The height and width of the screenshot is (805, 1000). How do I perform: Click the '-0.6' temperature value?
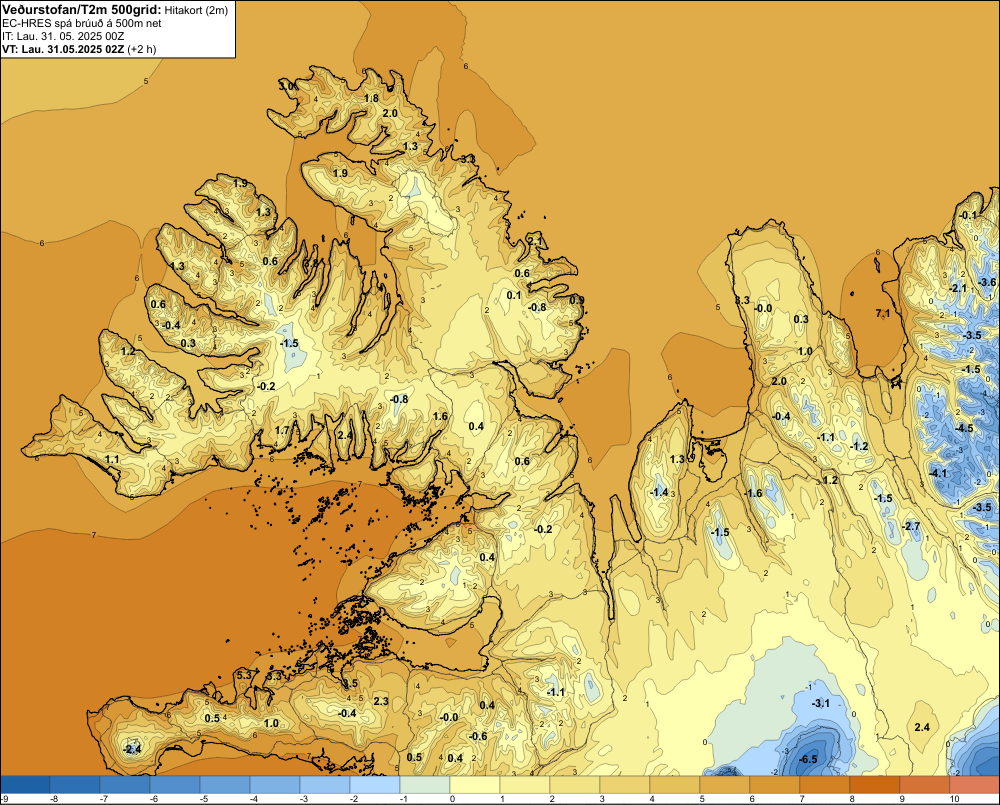[x=478, y=736]
